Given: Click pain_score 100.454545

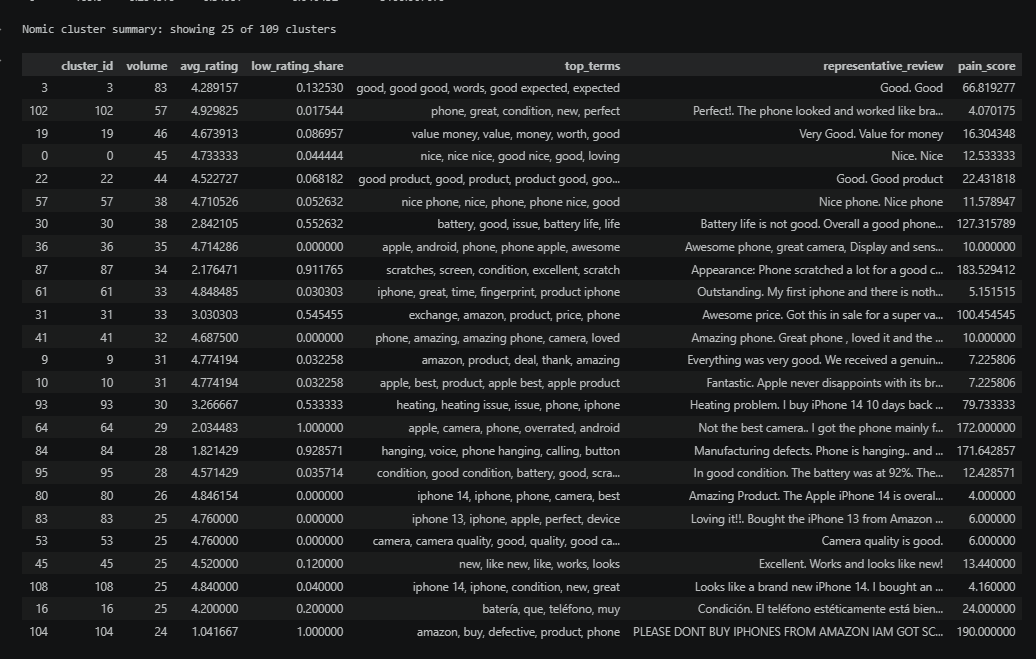Looking at the screenshot, I should [x=986, y=315].
